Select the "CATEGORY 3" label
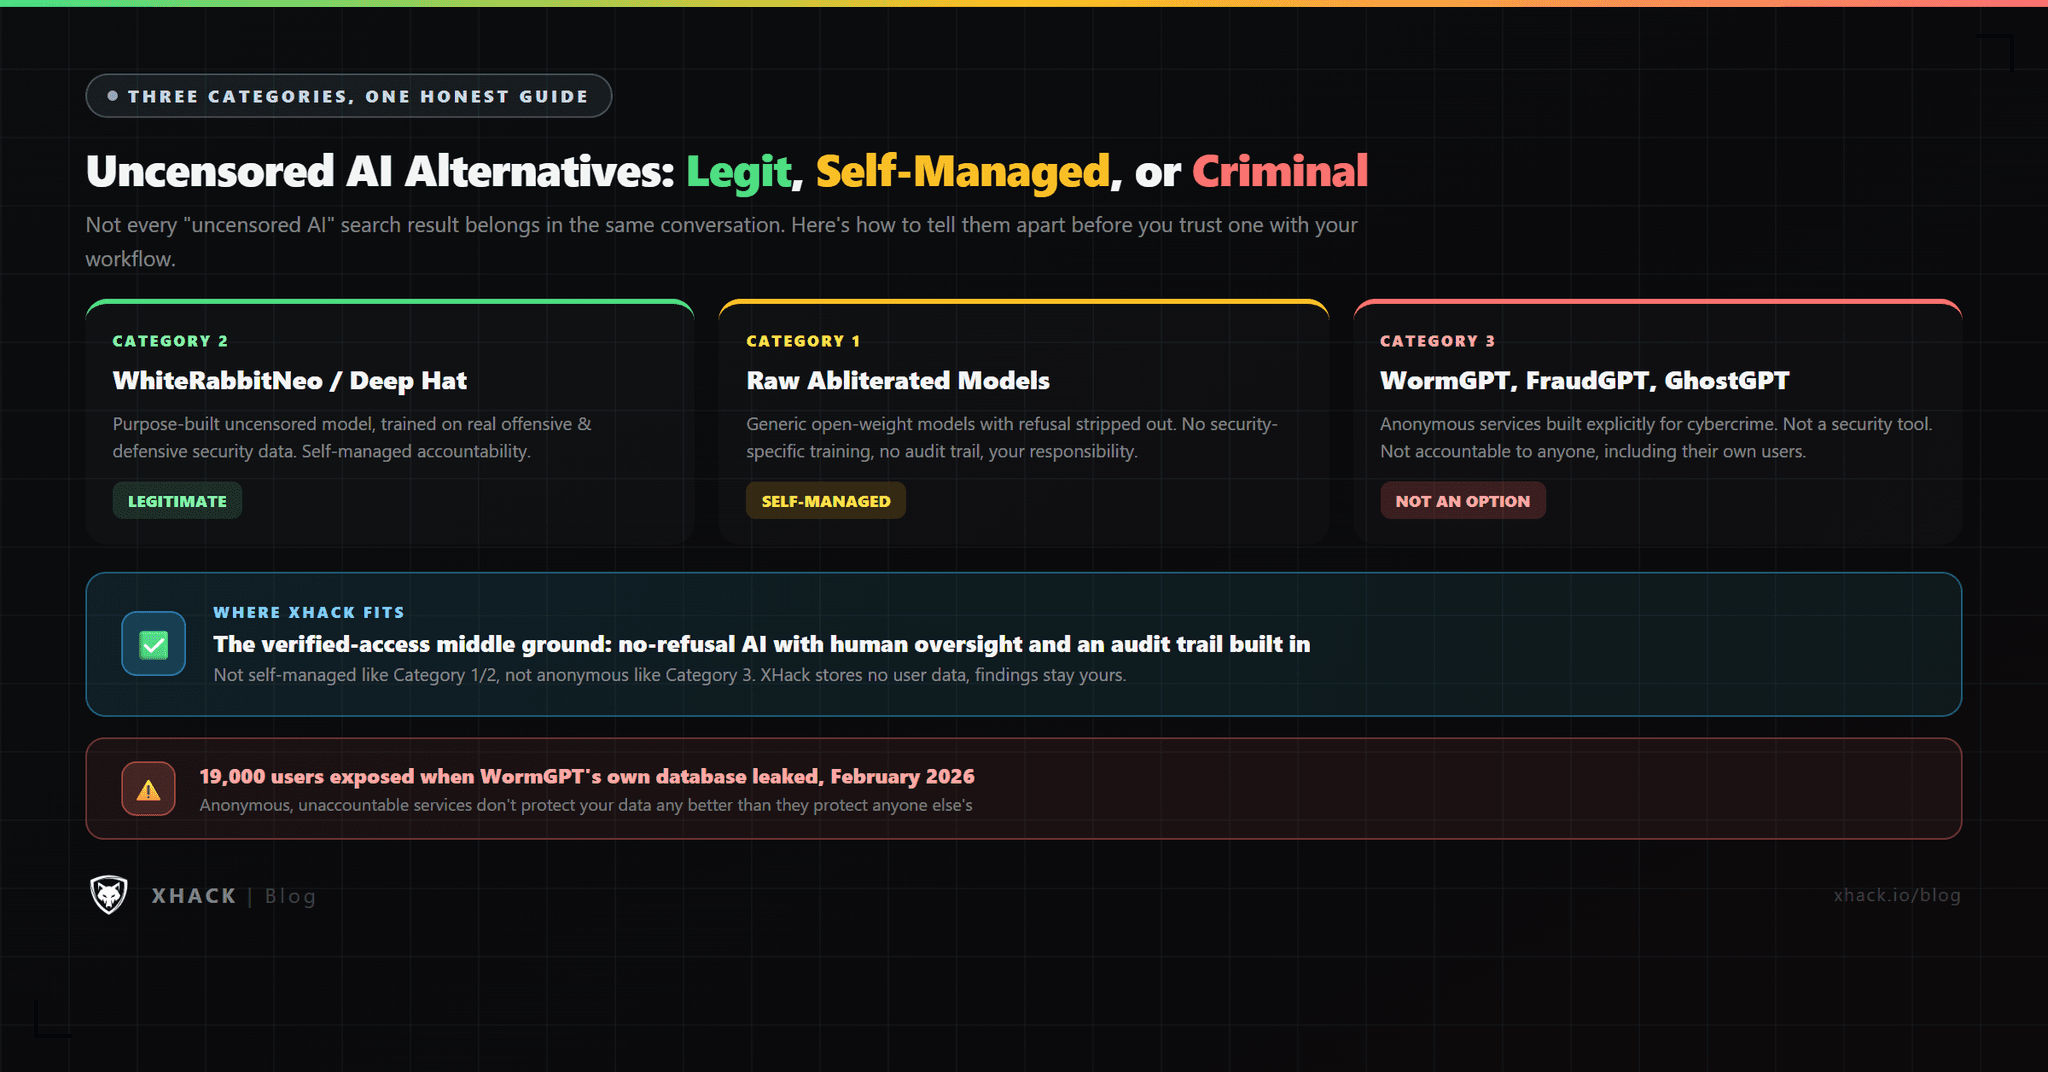This screenshot has width=2048, height=1072. 1437,341
